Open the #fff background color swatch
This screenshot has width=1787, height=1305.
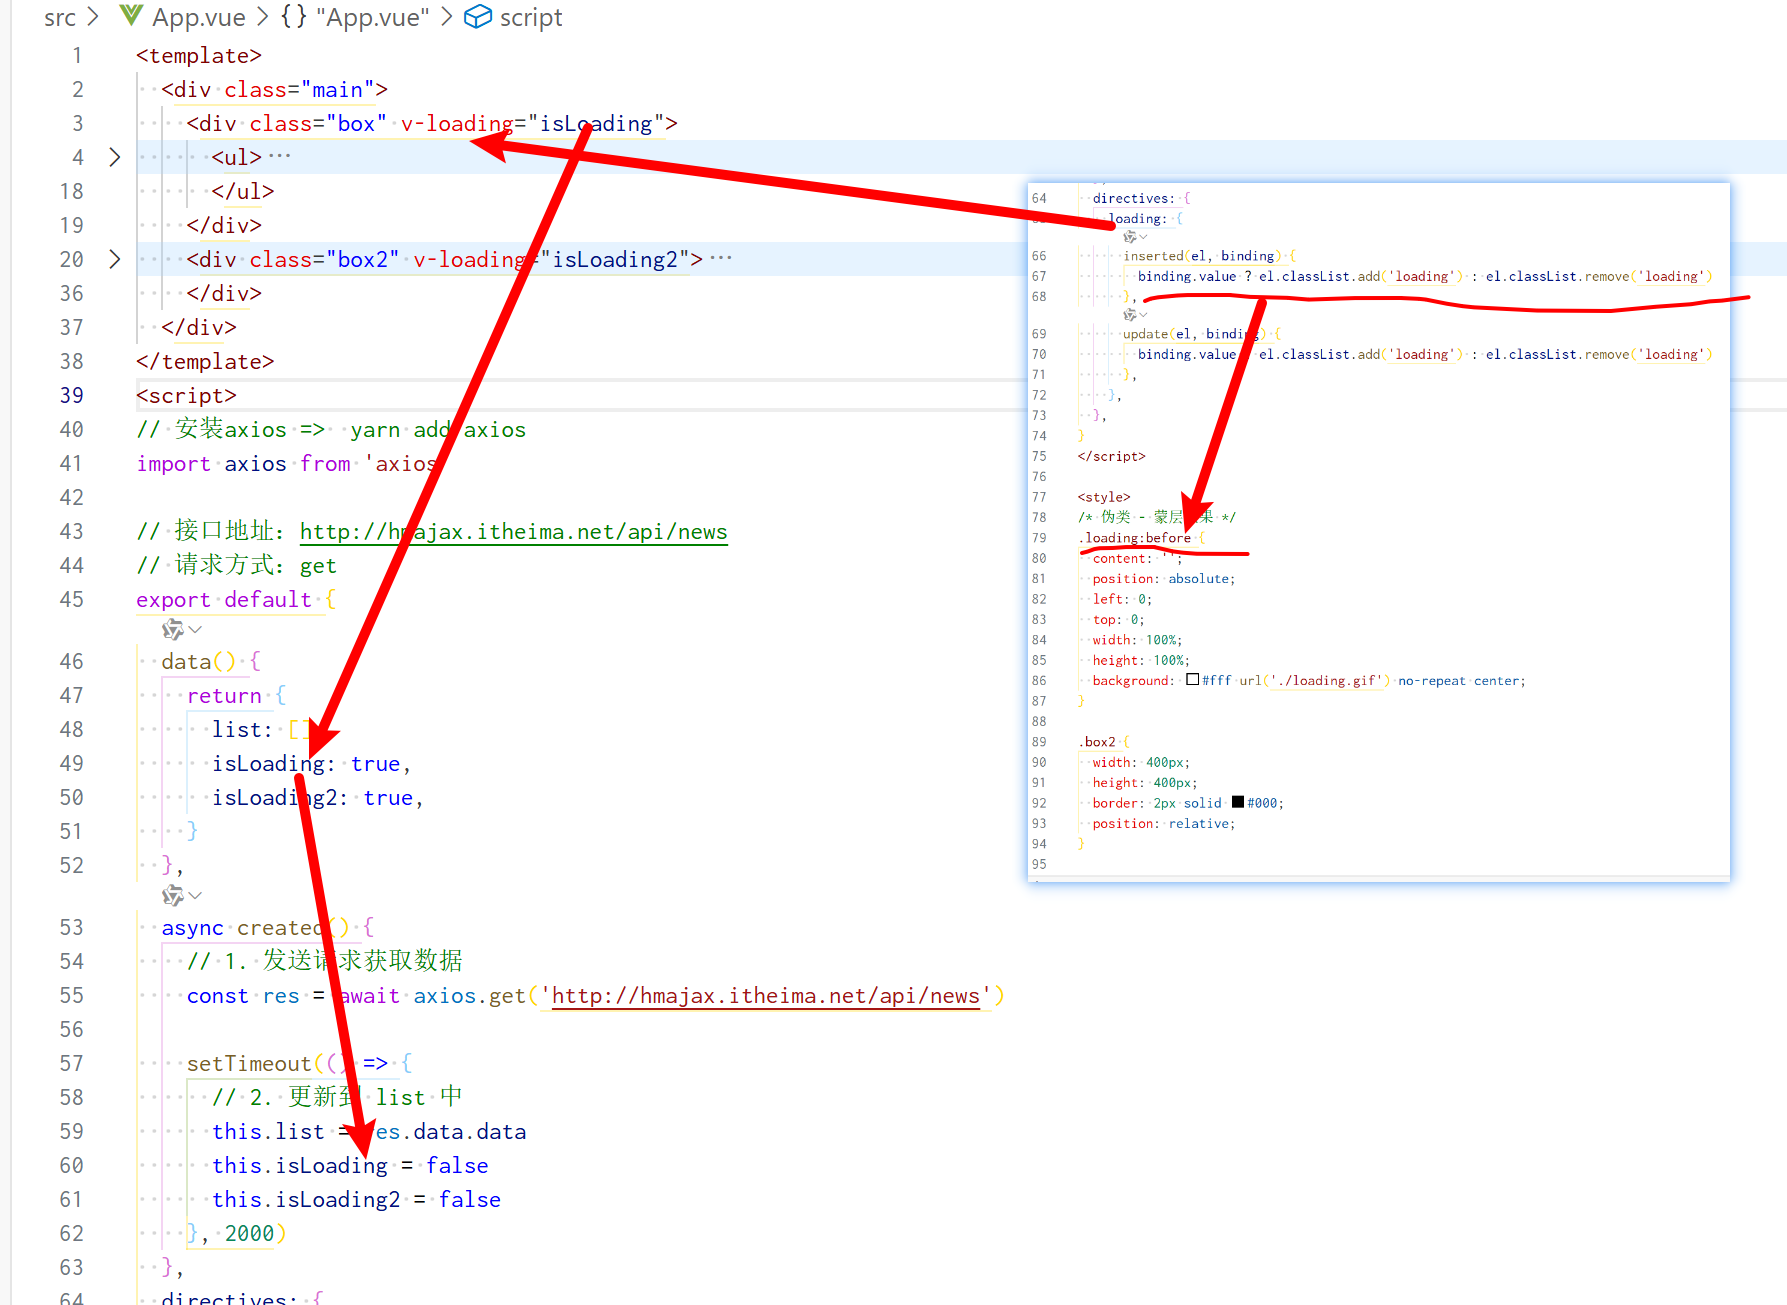click(x=1192, y=680)
